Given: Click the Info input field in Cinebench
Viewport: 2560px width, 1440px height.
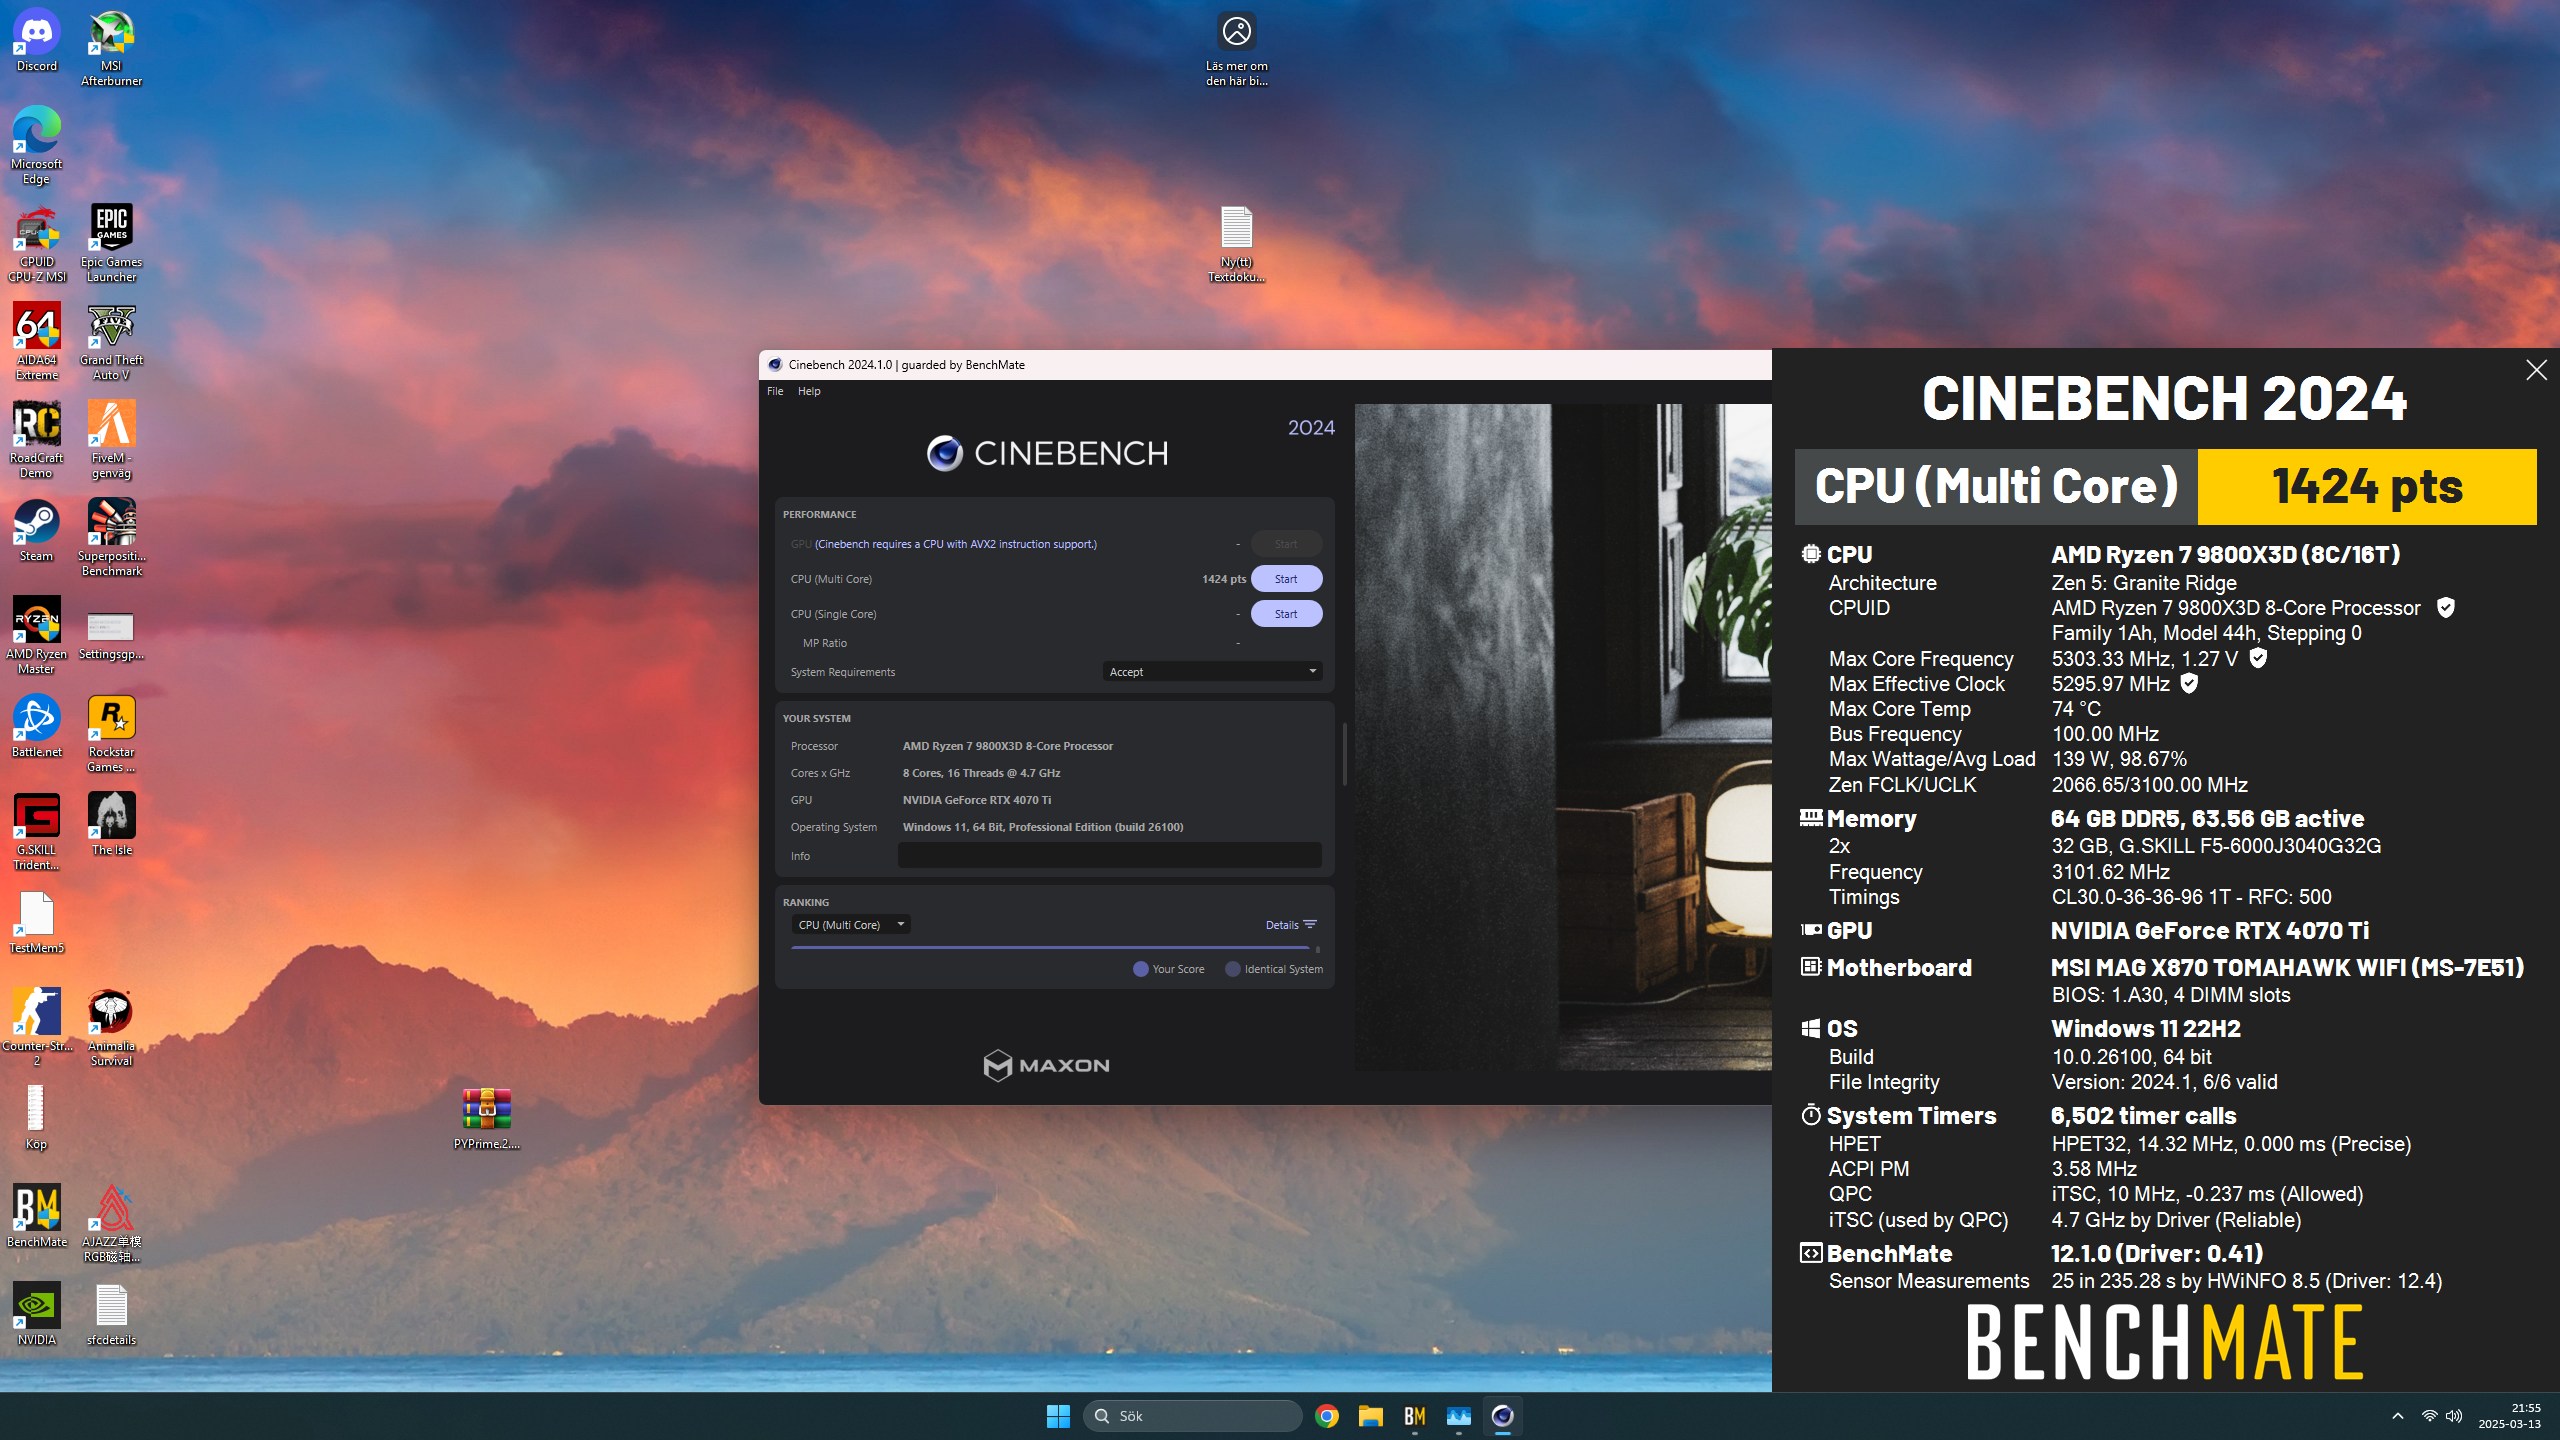Looking at the screenshot, I should pyautogui.click(x=1109, y=855).
